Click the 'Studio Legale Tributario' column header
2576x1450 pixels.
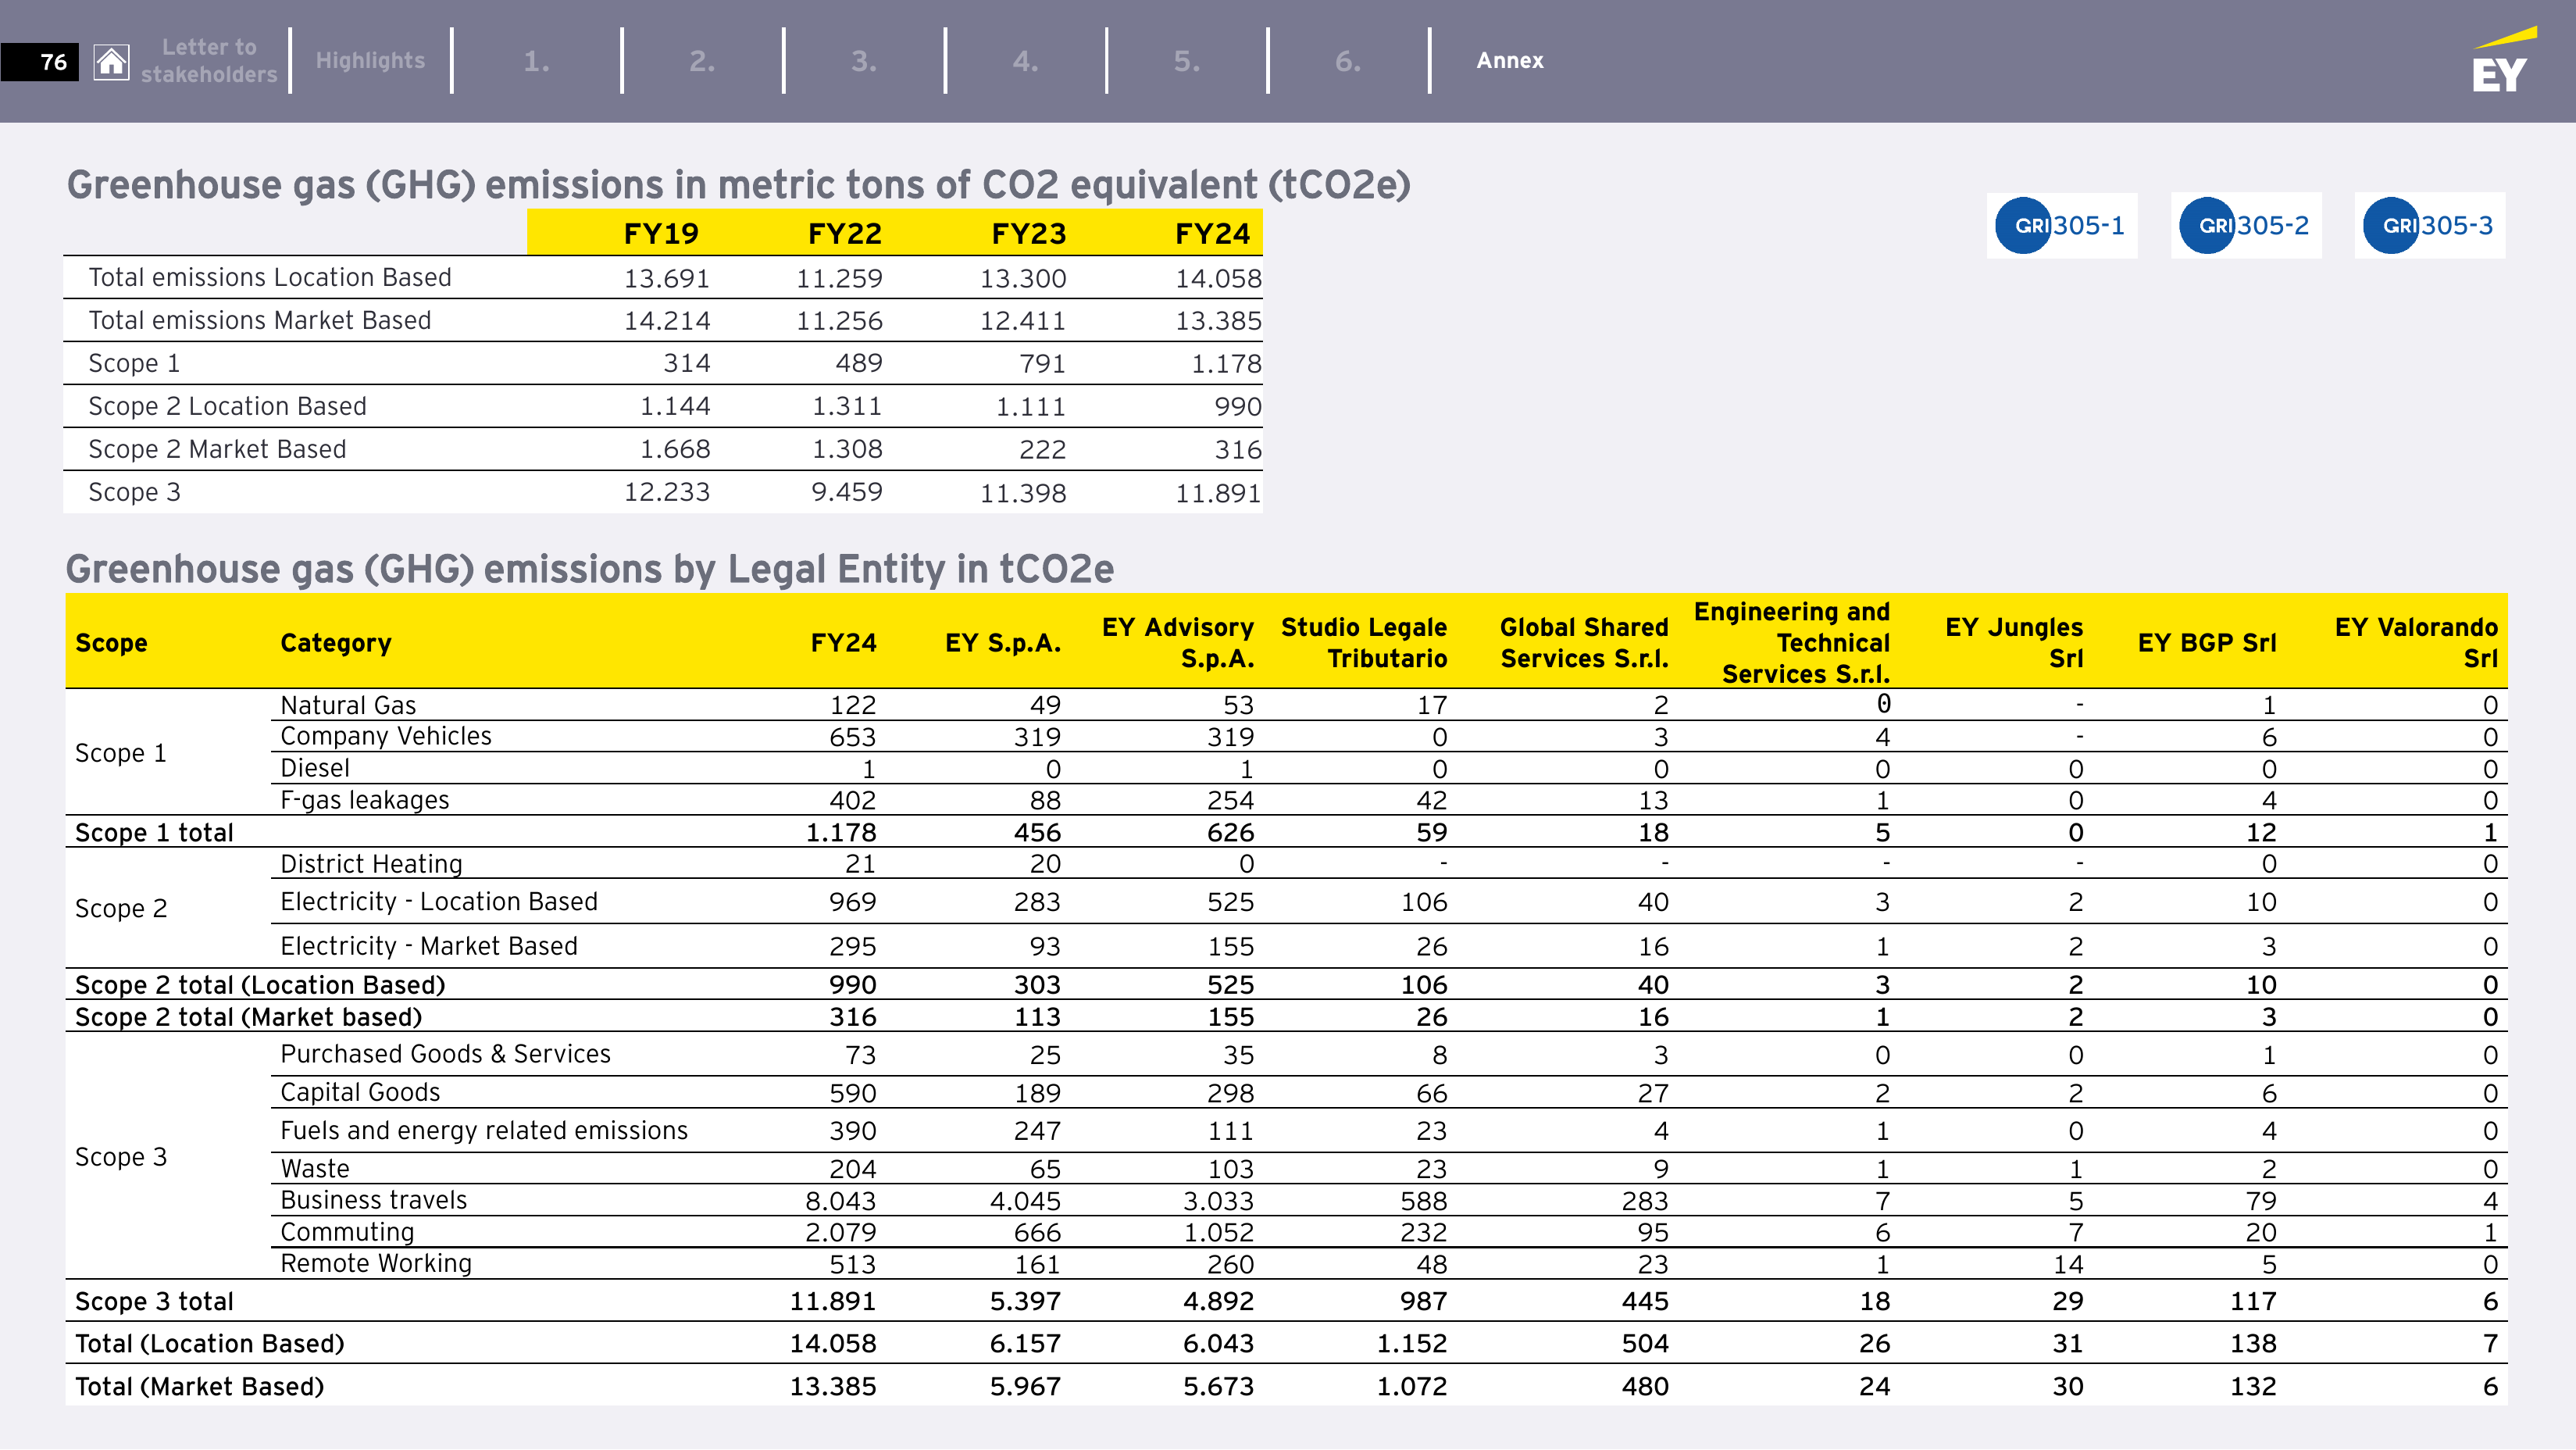pyautogui.click(x=1364, y=643)
